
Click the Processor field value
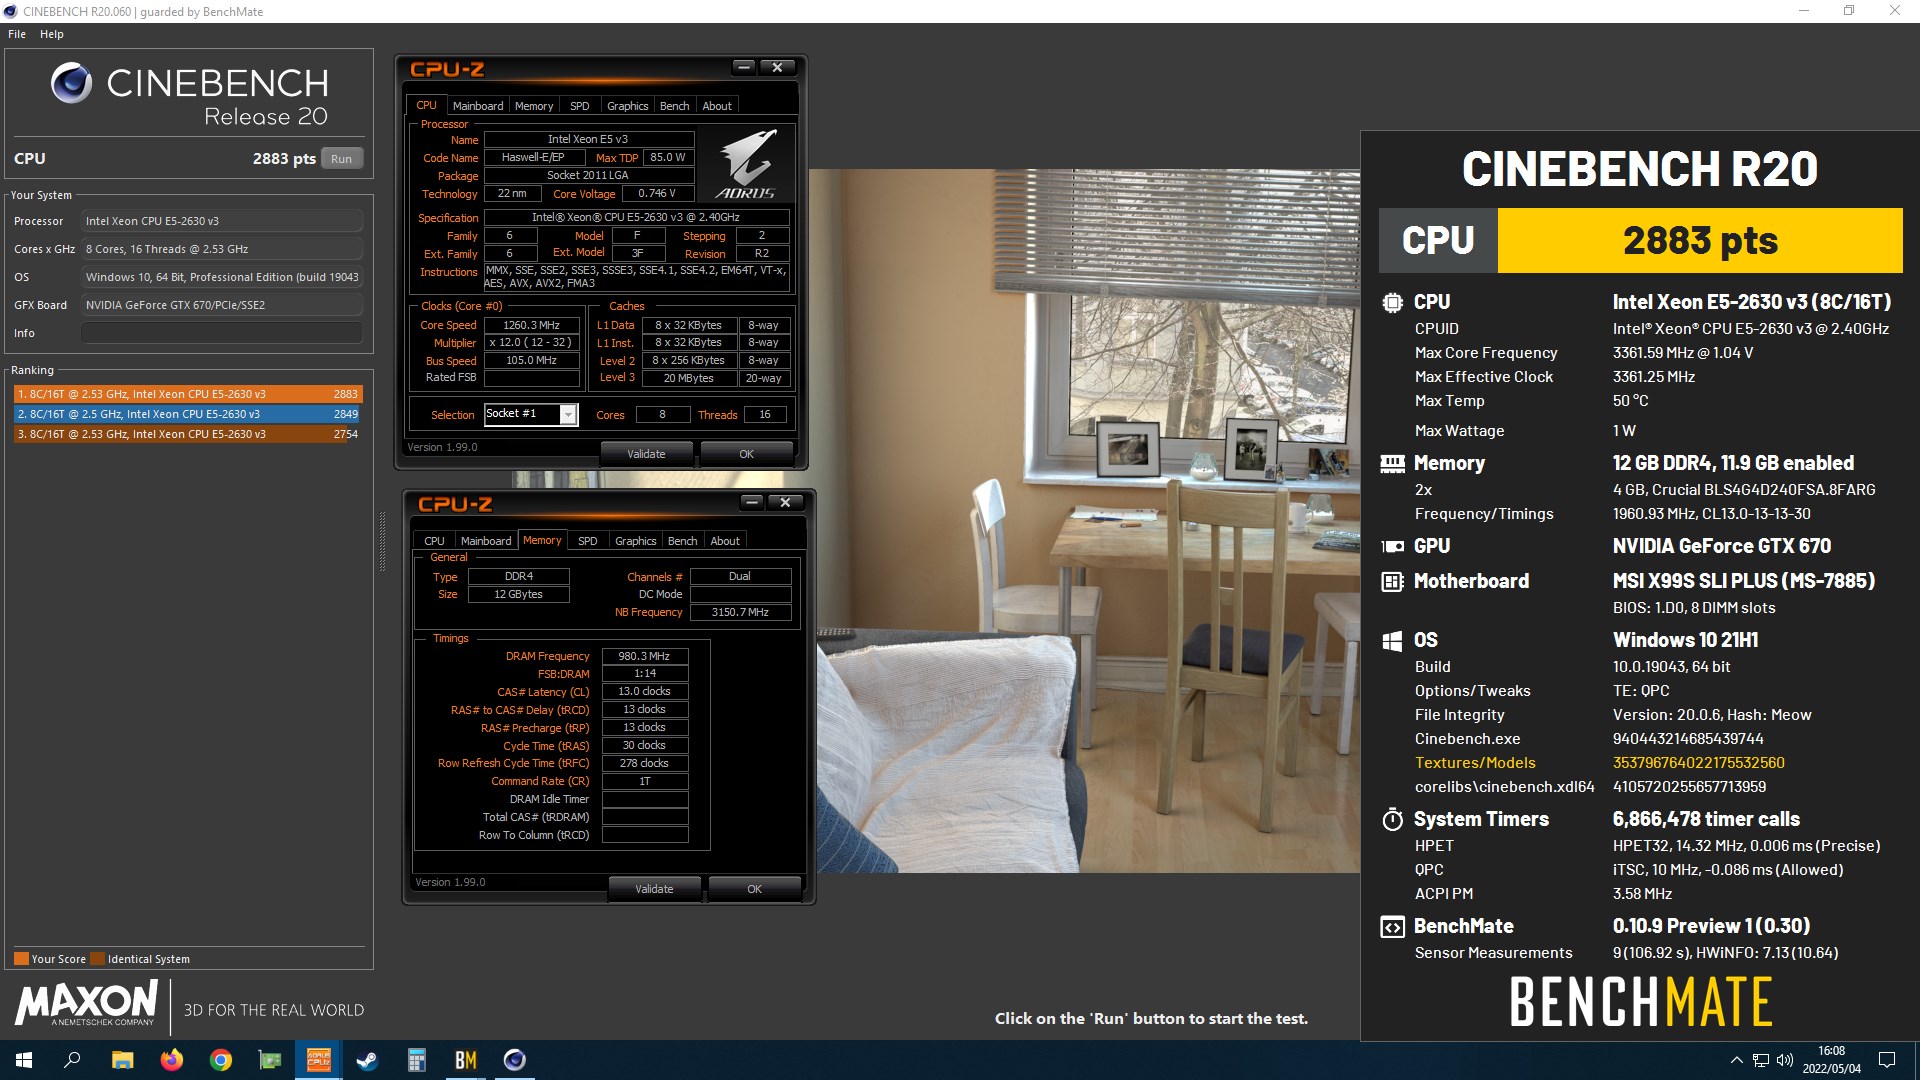pos(222,221)
